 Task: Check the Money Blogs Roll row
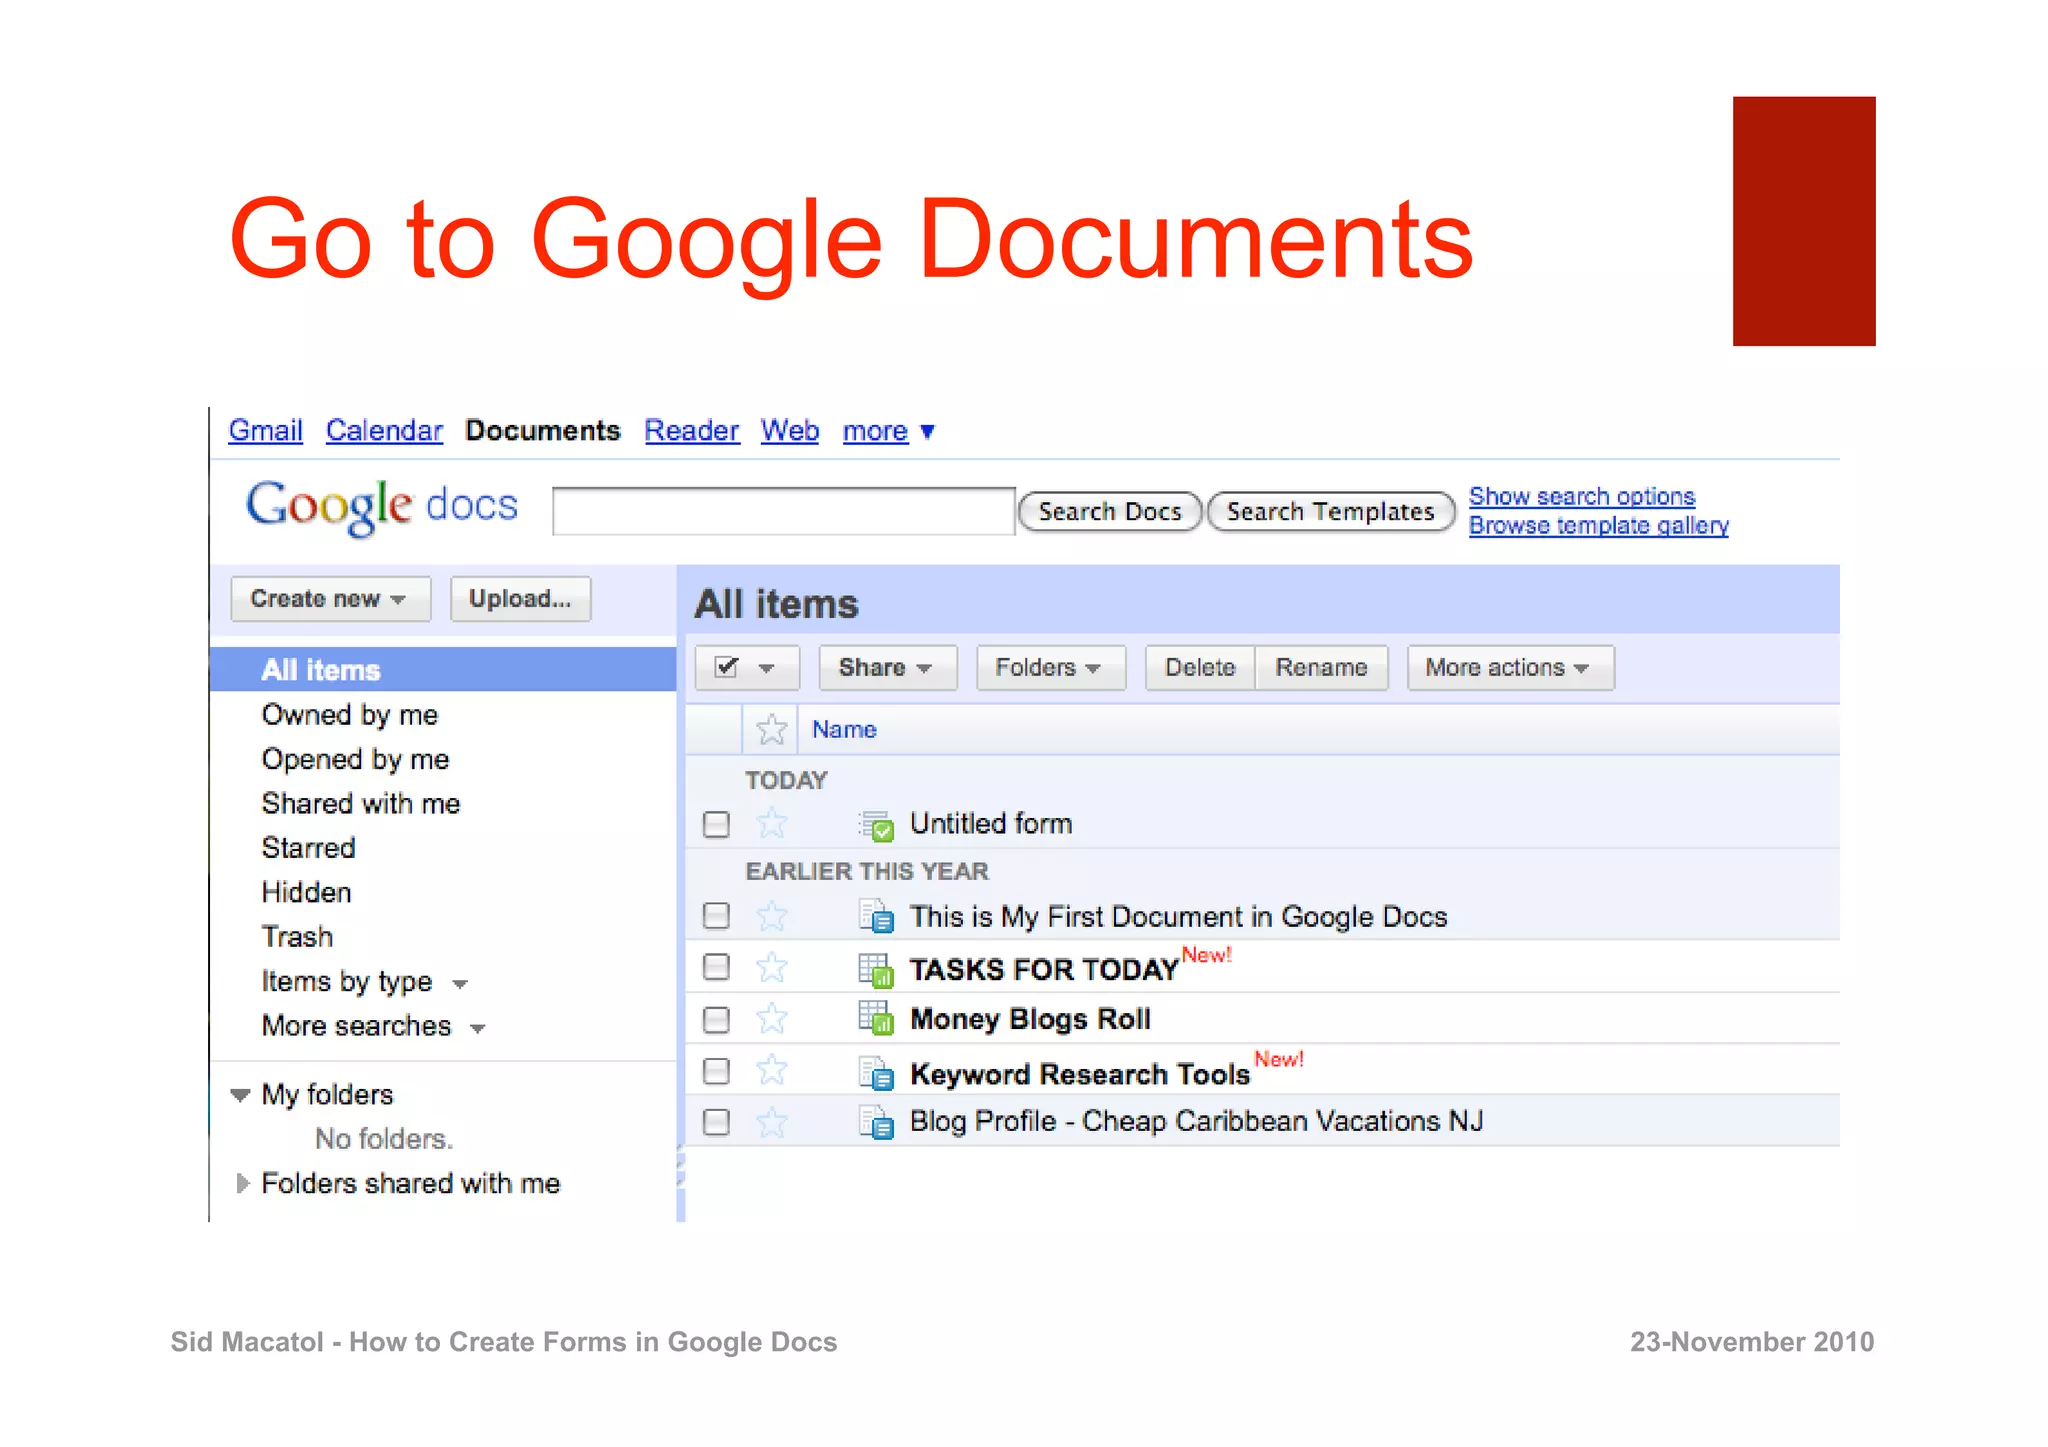pos(716,1020)
